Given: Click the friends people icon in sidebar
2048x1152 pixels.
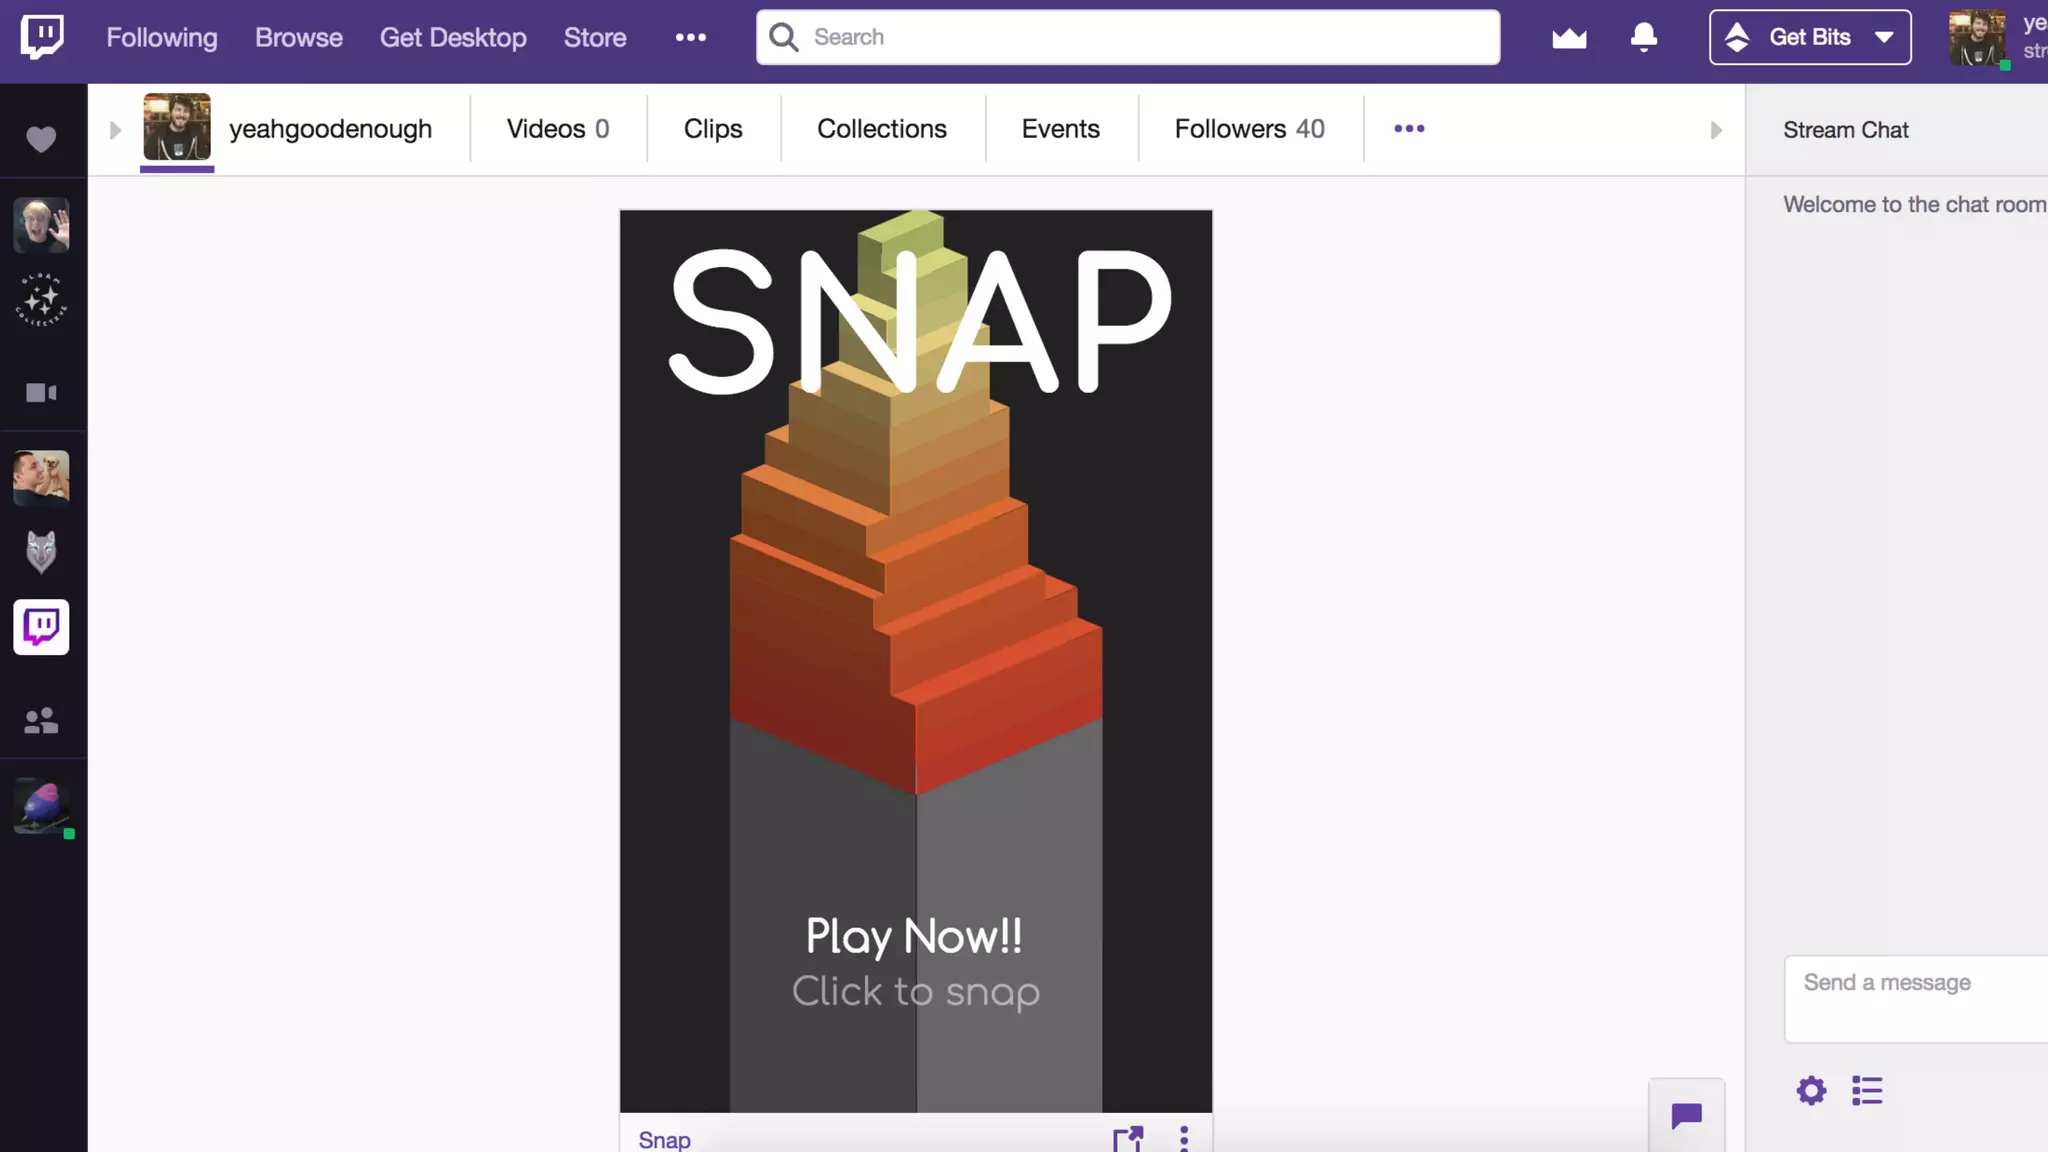Looking at the screenshot, I should point(41,721).
